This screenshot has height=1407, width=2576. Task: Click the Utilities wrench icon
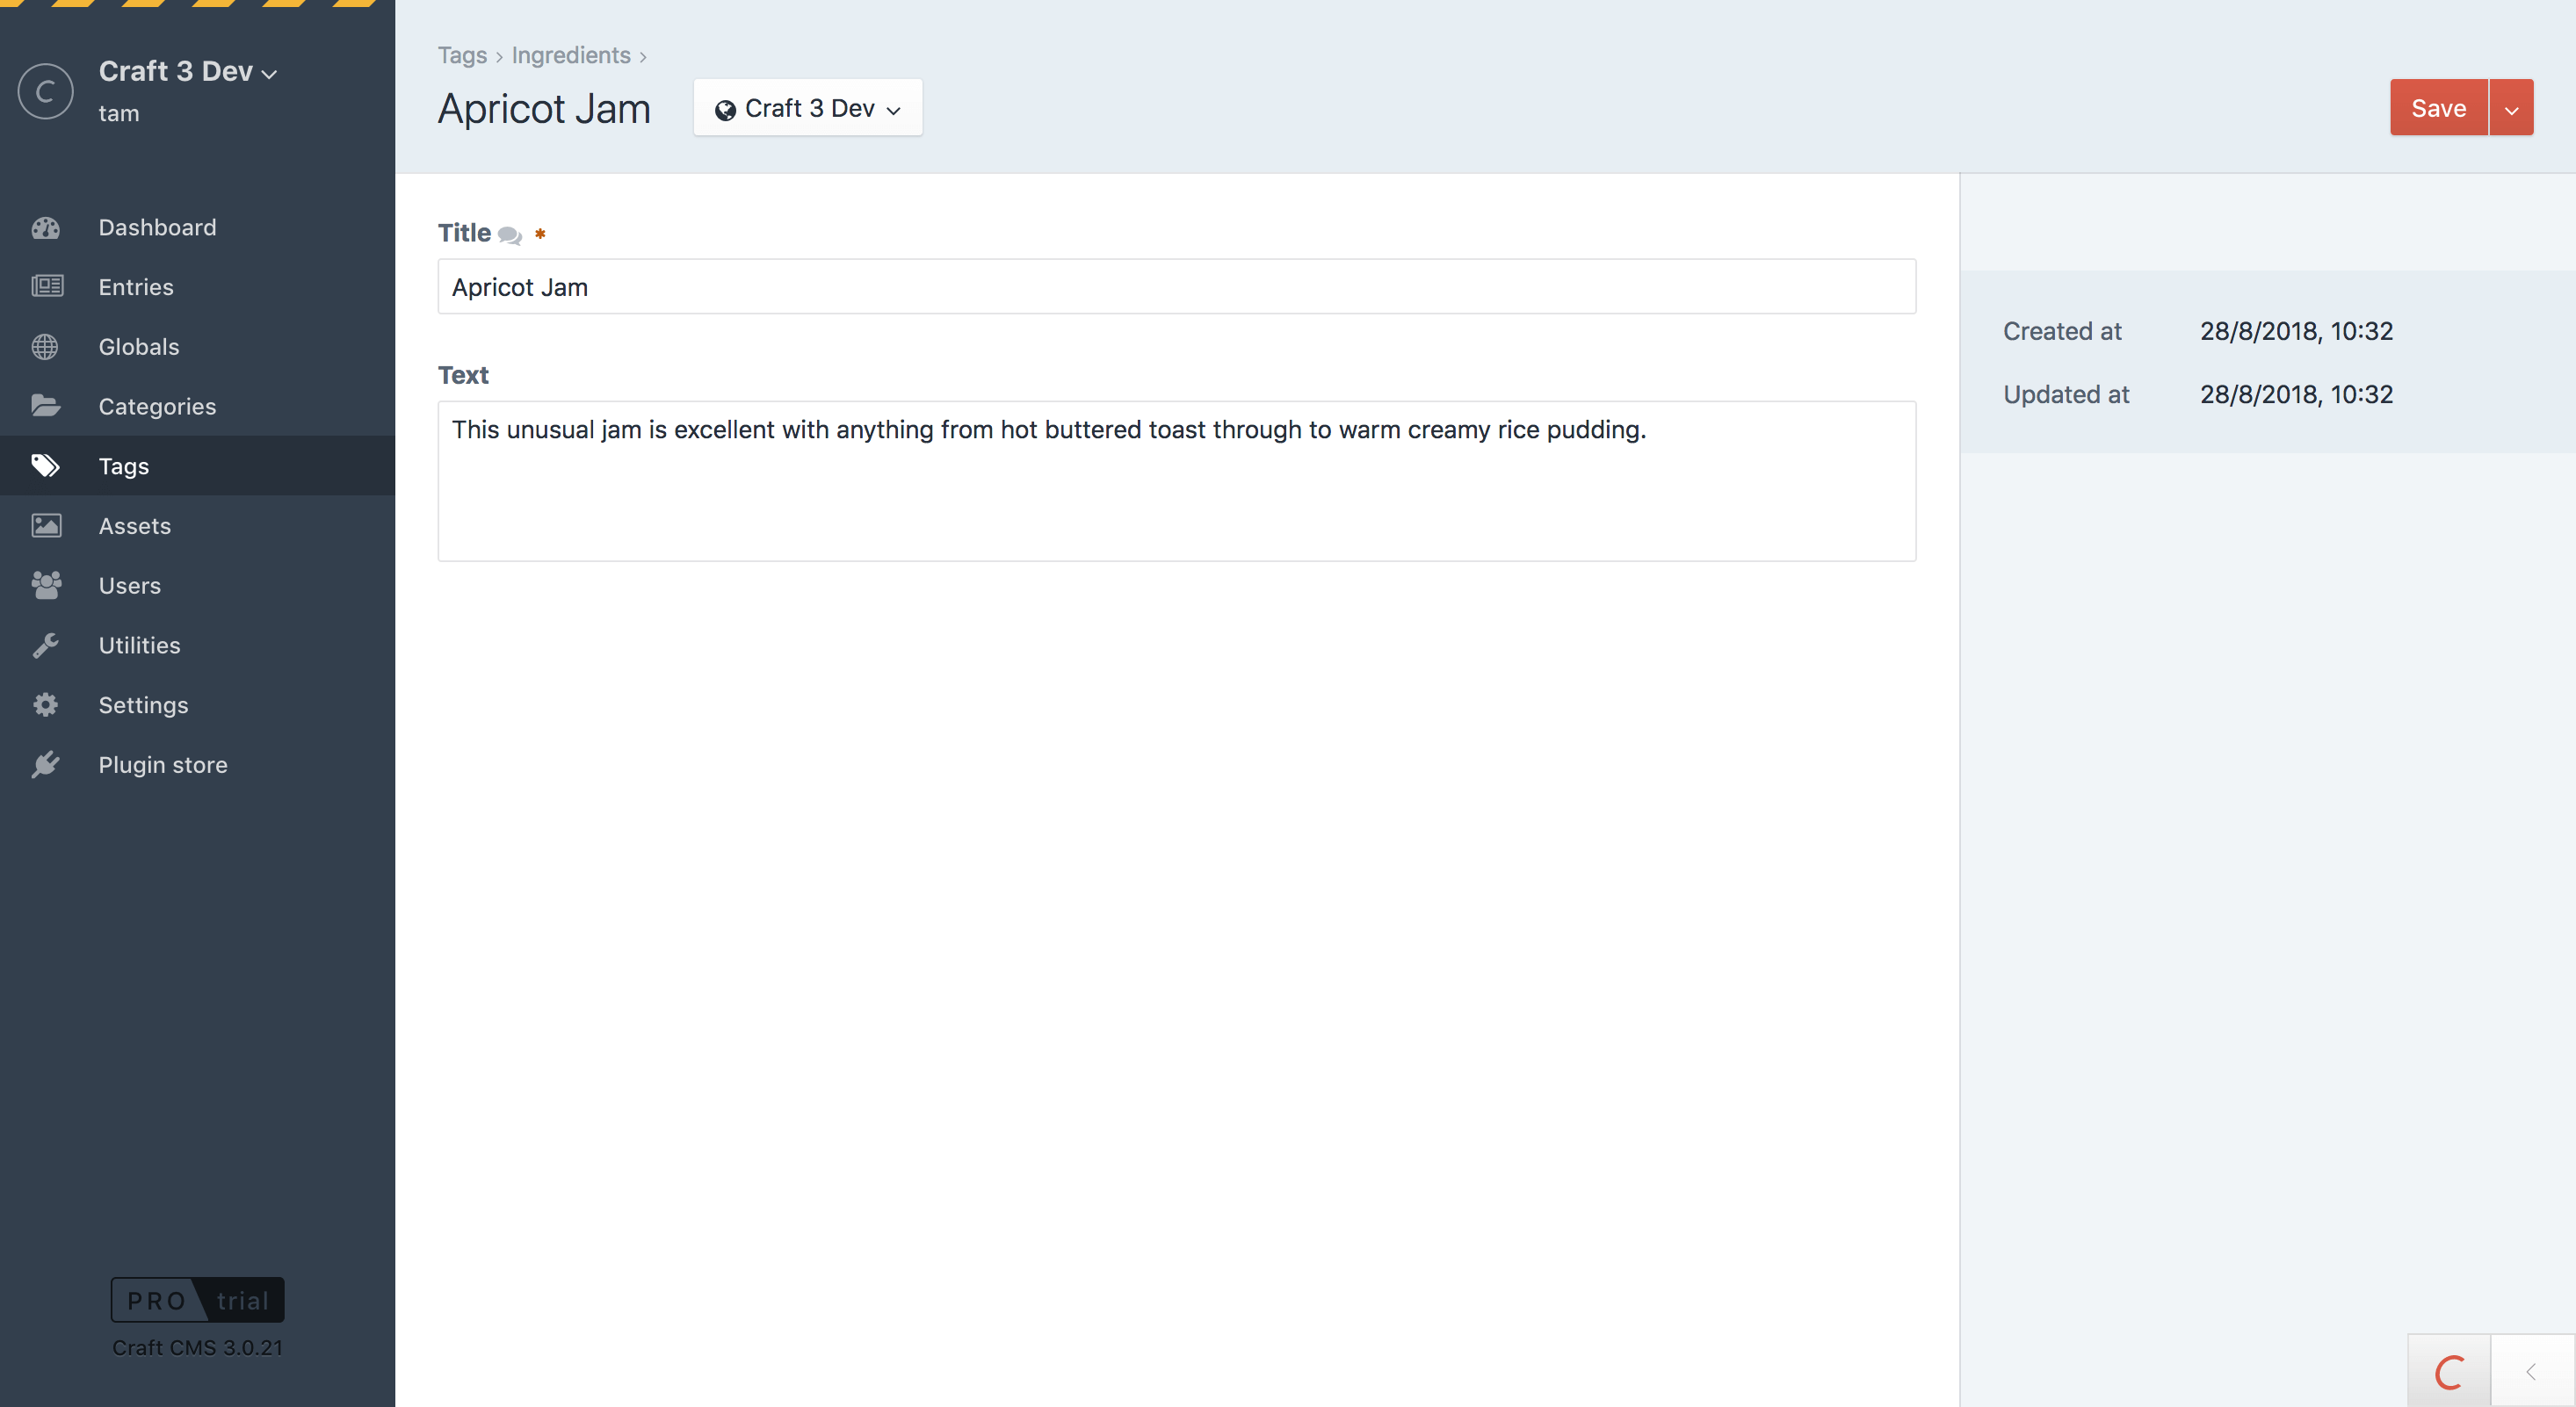pyautogui.click(x=46, y=645)
